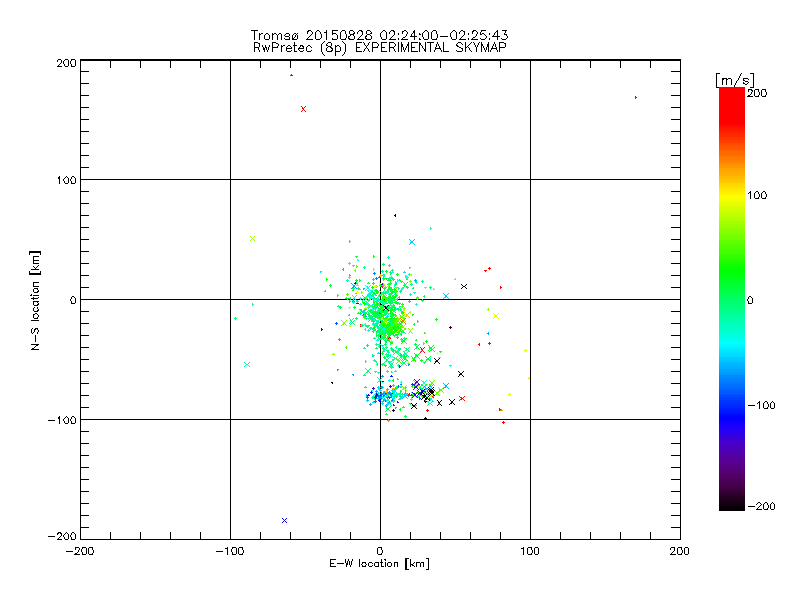800x600 pixels.
Task: Click the y-axis tick label '100'
Action: pyautogui.click(x=66, y=180)
